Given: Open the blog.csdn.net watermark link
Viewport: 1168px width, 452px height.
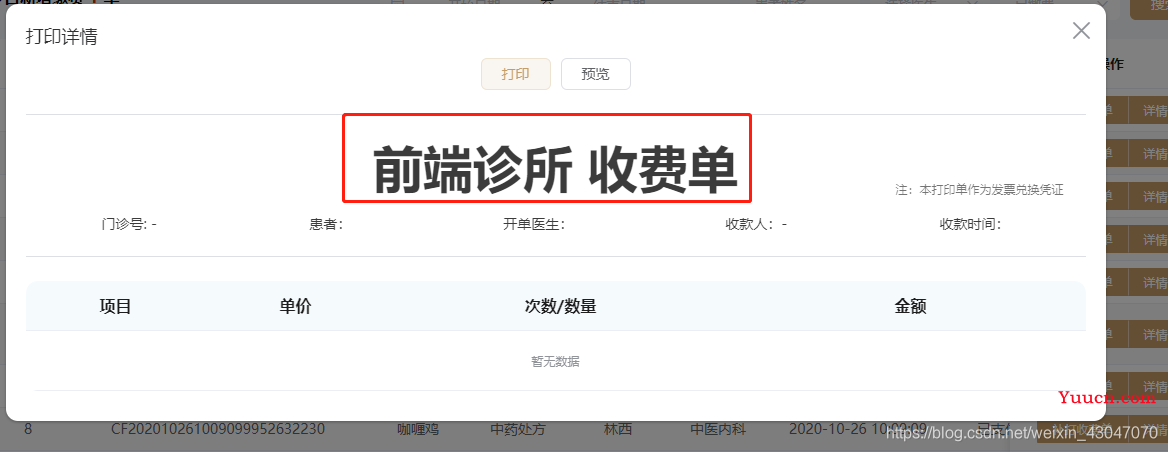Looking at the screenshot, I should point(1024,430).
